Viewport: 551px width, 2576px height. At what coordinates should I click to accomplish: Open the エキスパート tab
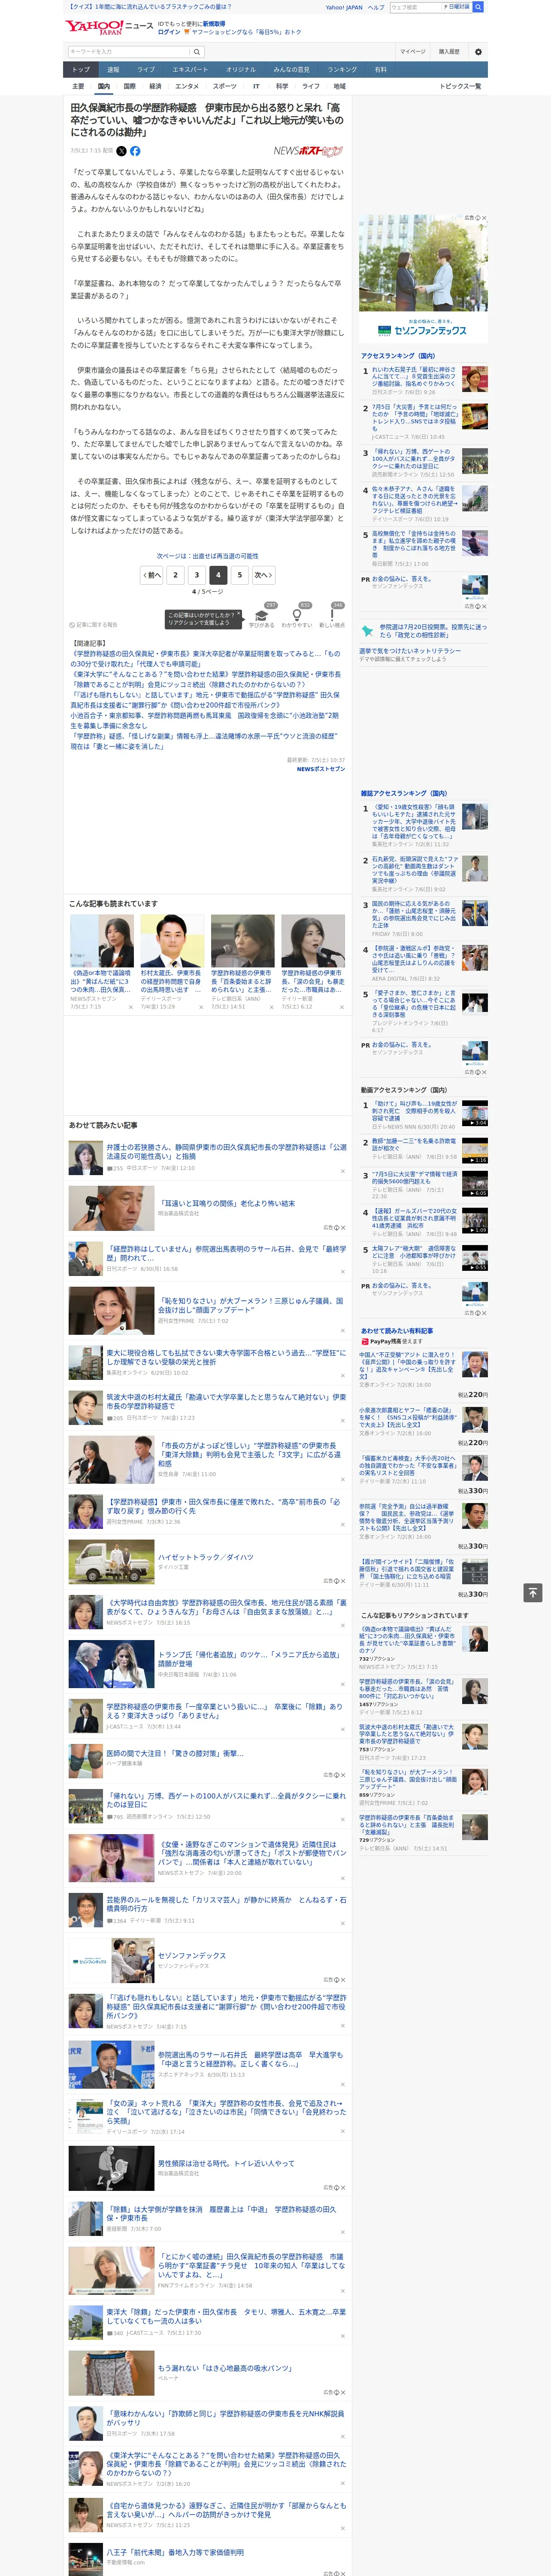click(190, 70)
